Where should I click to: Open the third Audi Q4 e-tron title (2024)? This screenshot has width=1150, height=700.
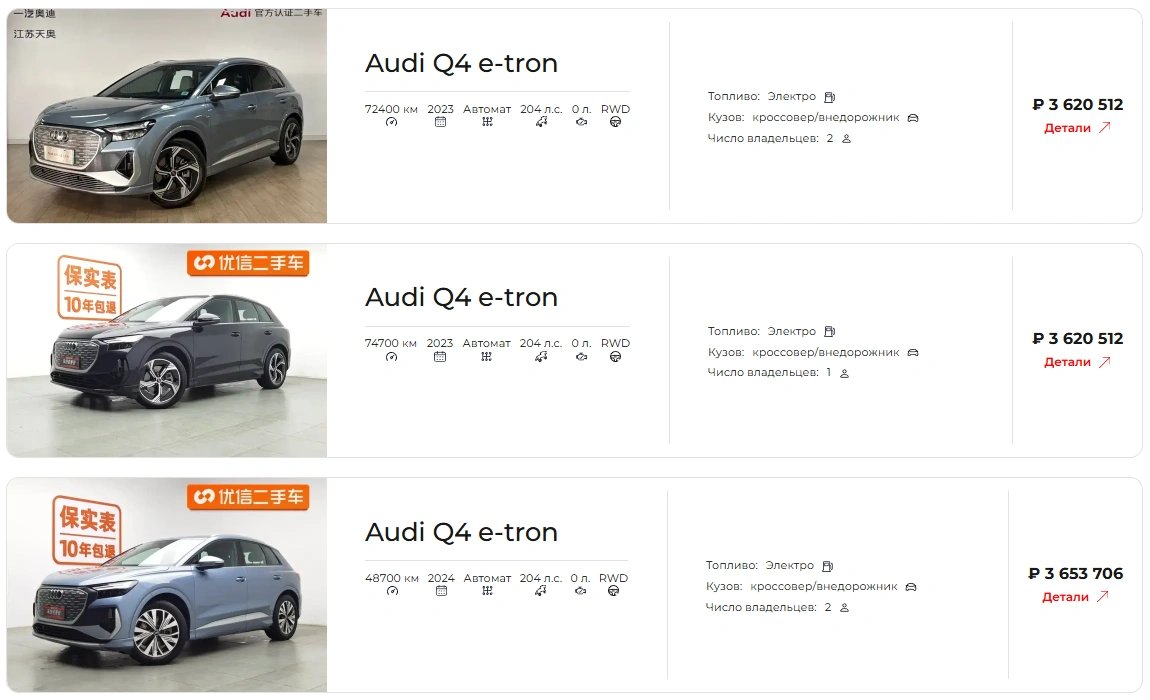(461, 532)
